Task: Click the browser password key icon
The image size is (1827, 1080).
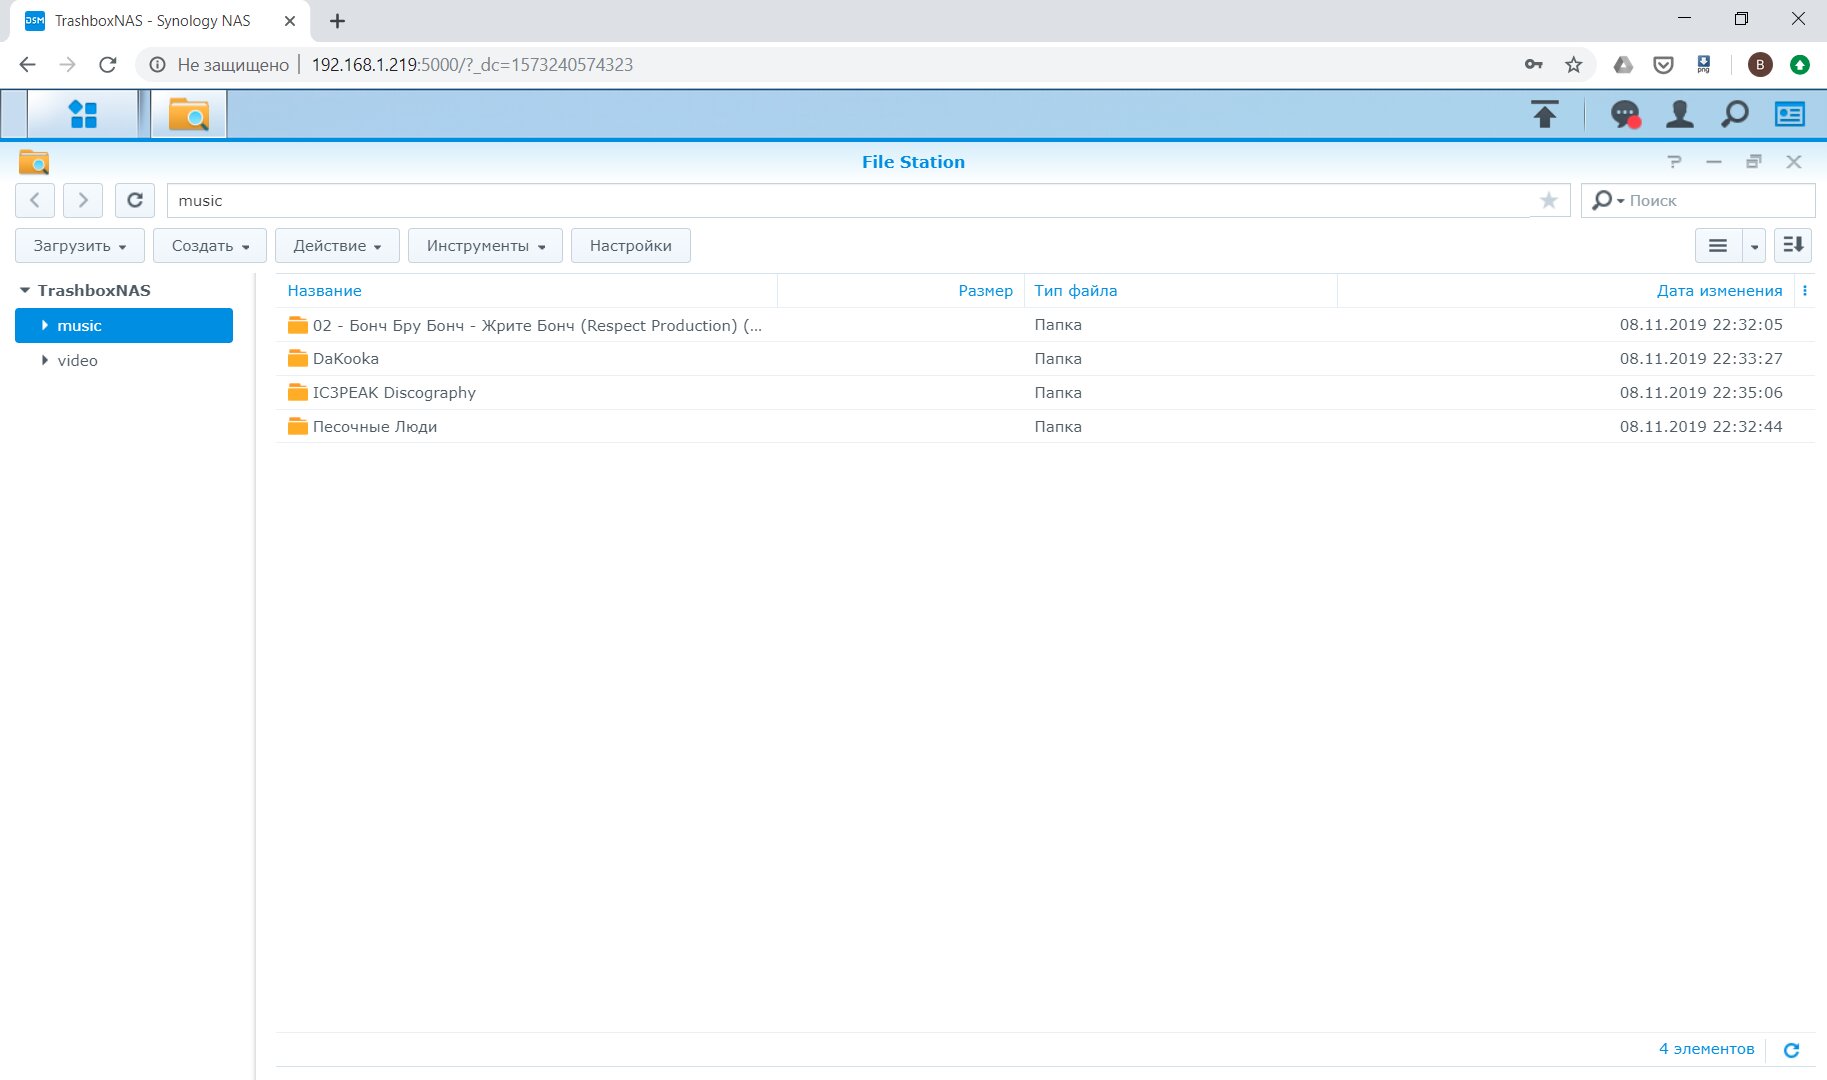Action: pos(1534,65)
